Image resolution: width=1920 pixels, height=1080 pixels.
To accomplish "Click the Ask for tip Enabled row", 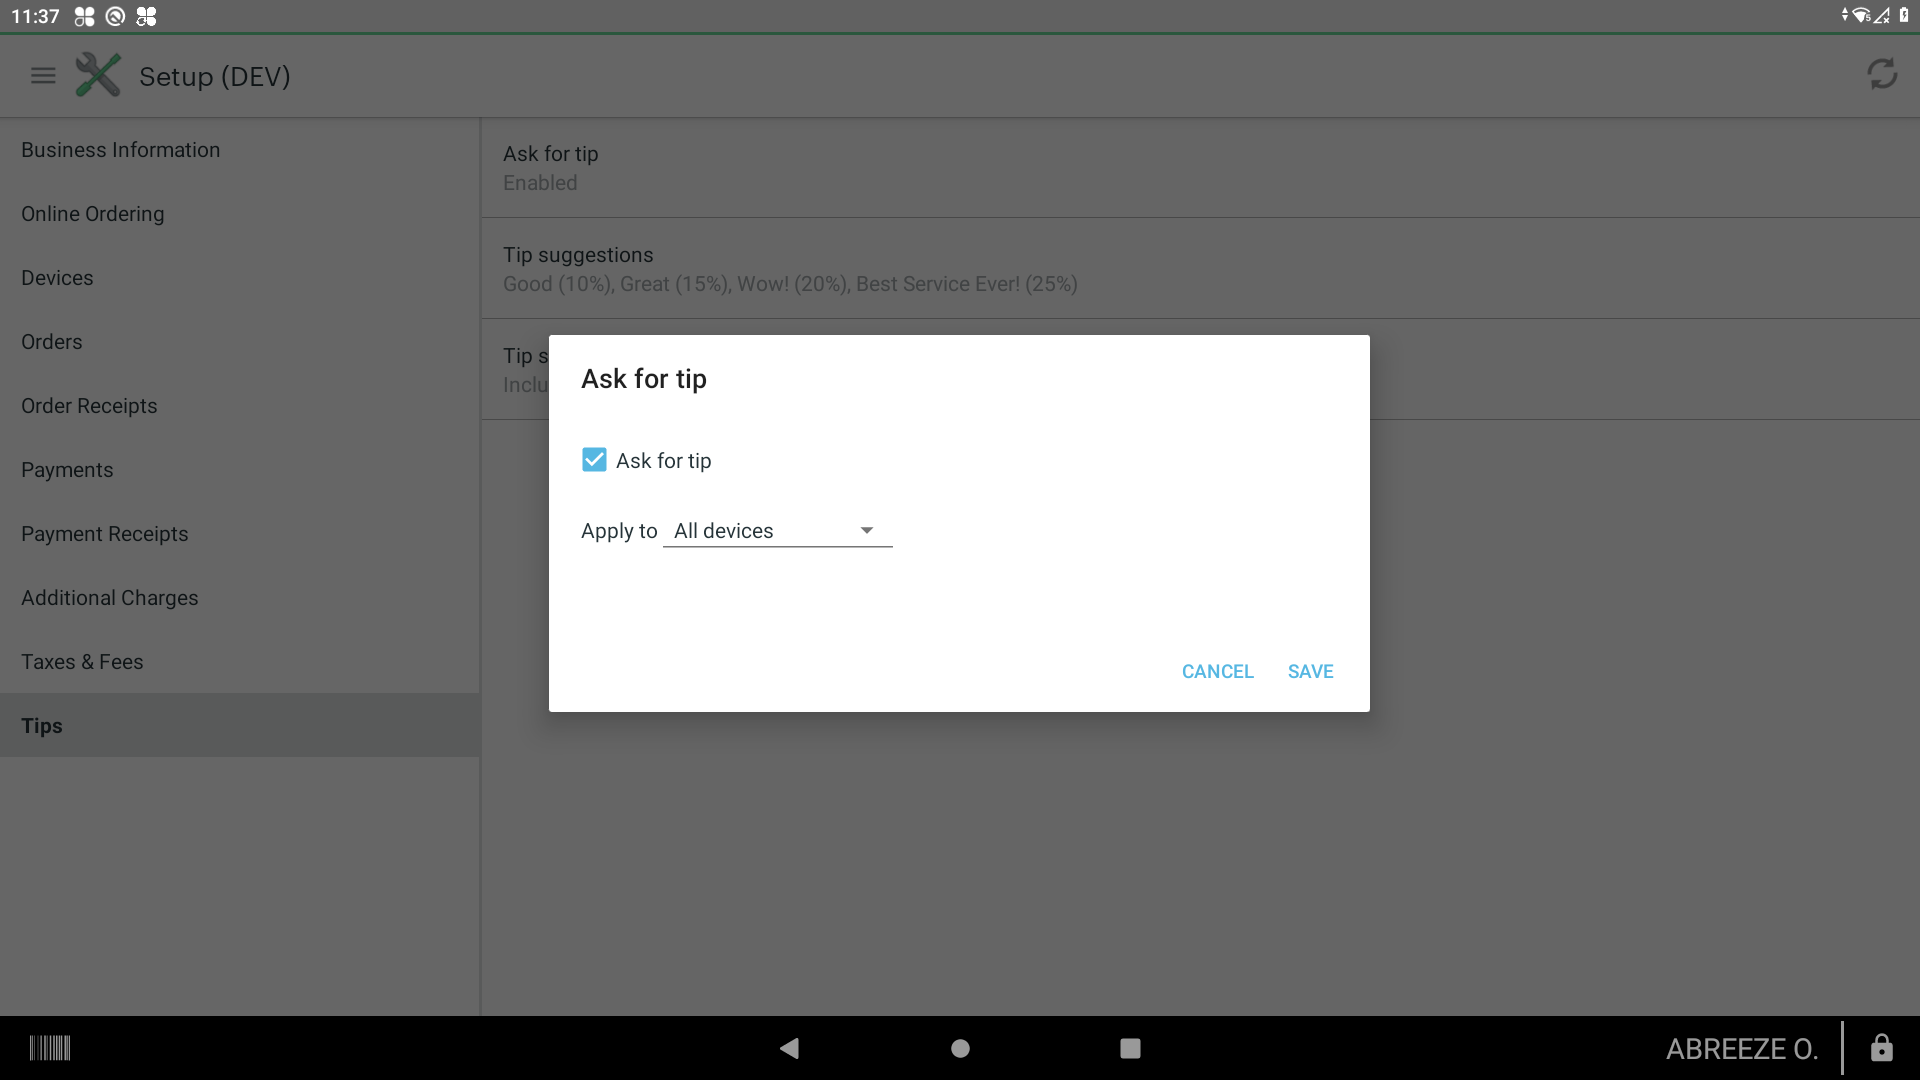I will pyautogui.click(x=1200, y=168).
